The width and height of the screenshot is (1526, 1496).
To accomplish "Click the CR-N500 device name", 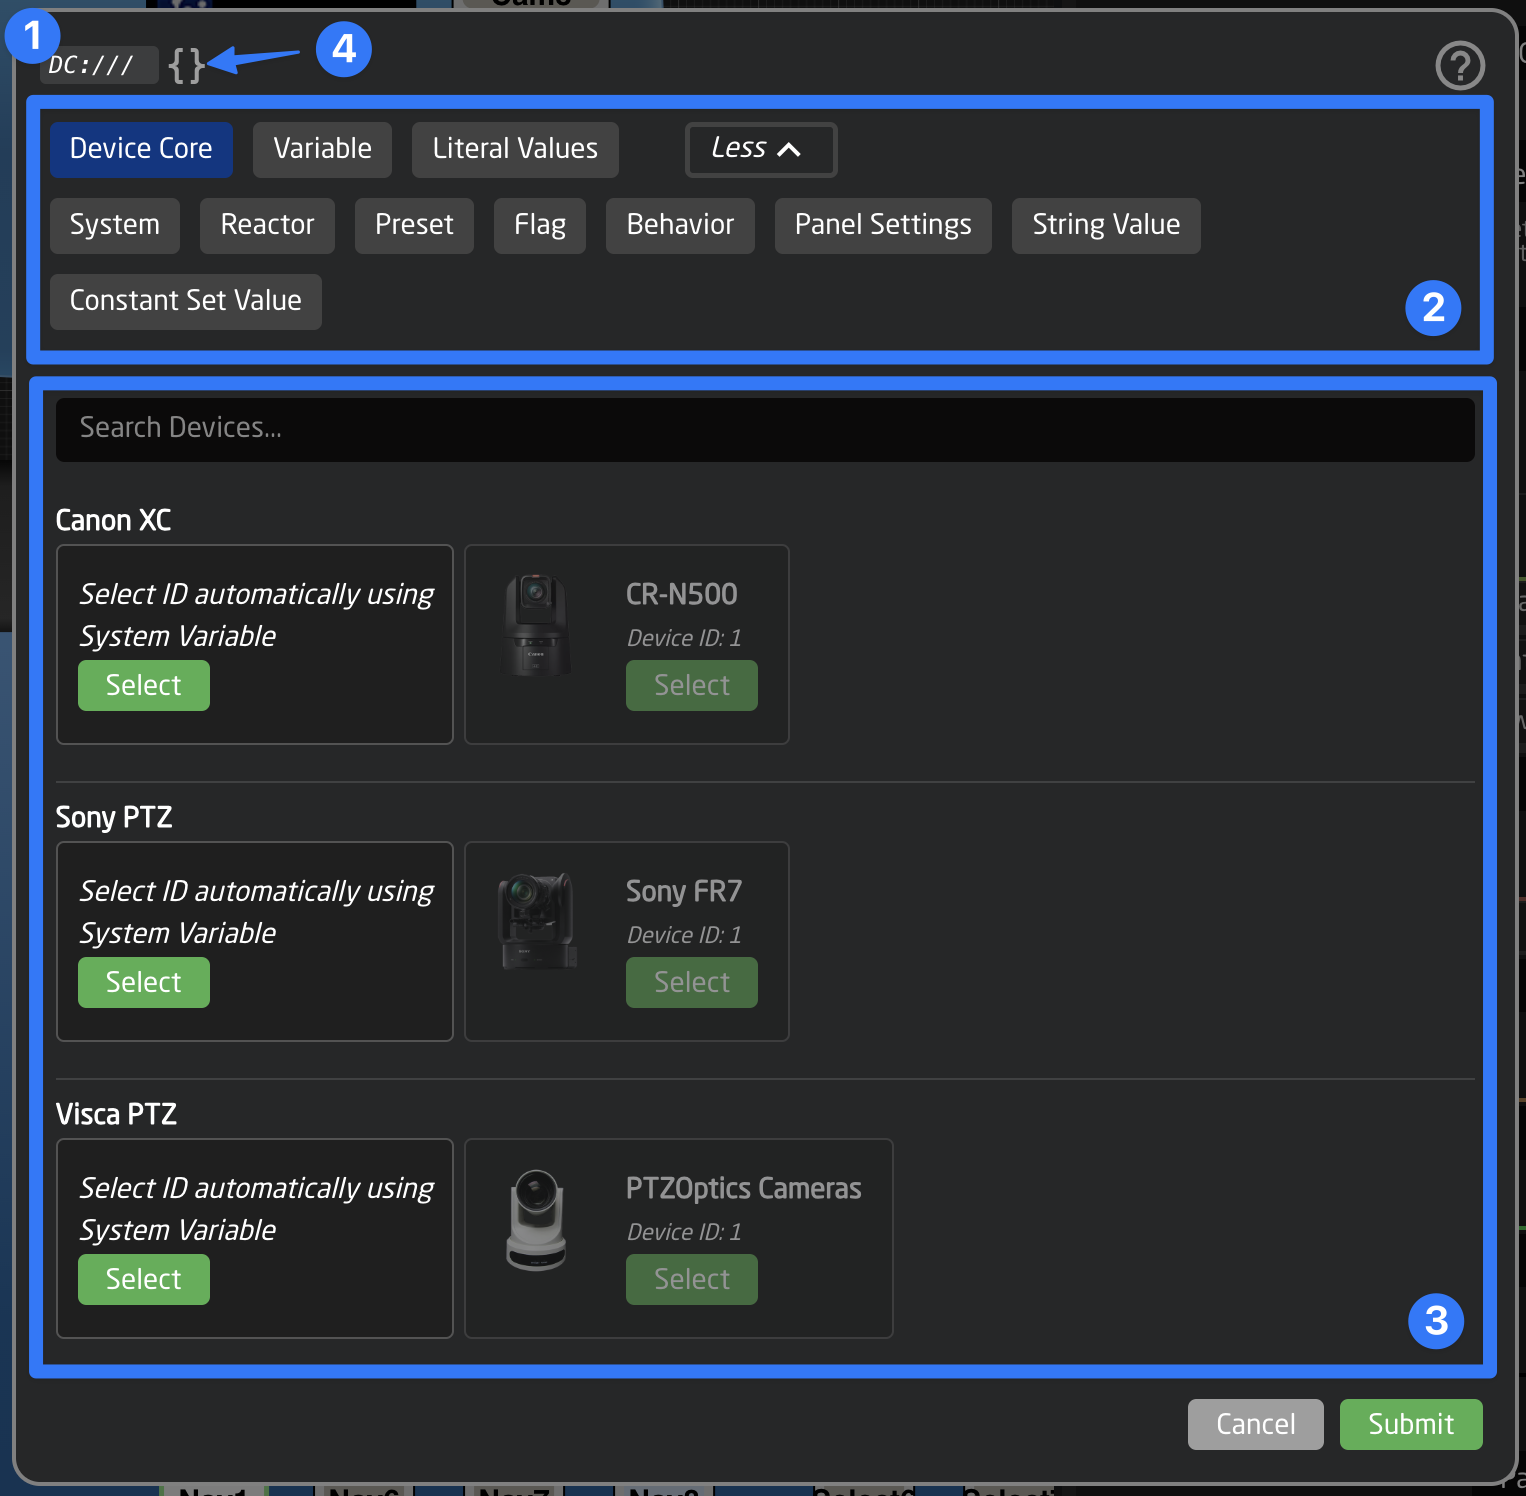I will (682, 595).
